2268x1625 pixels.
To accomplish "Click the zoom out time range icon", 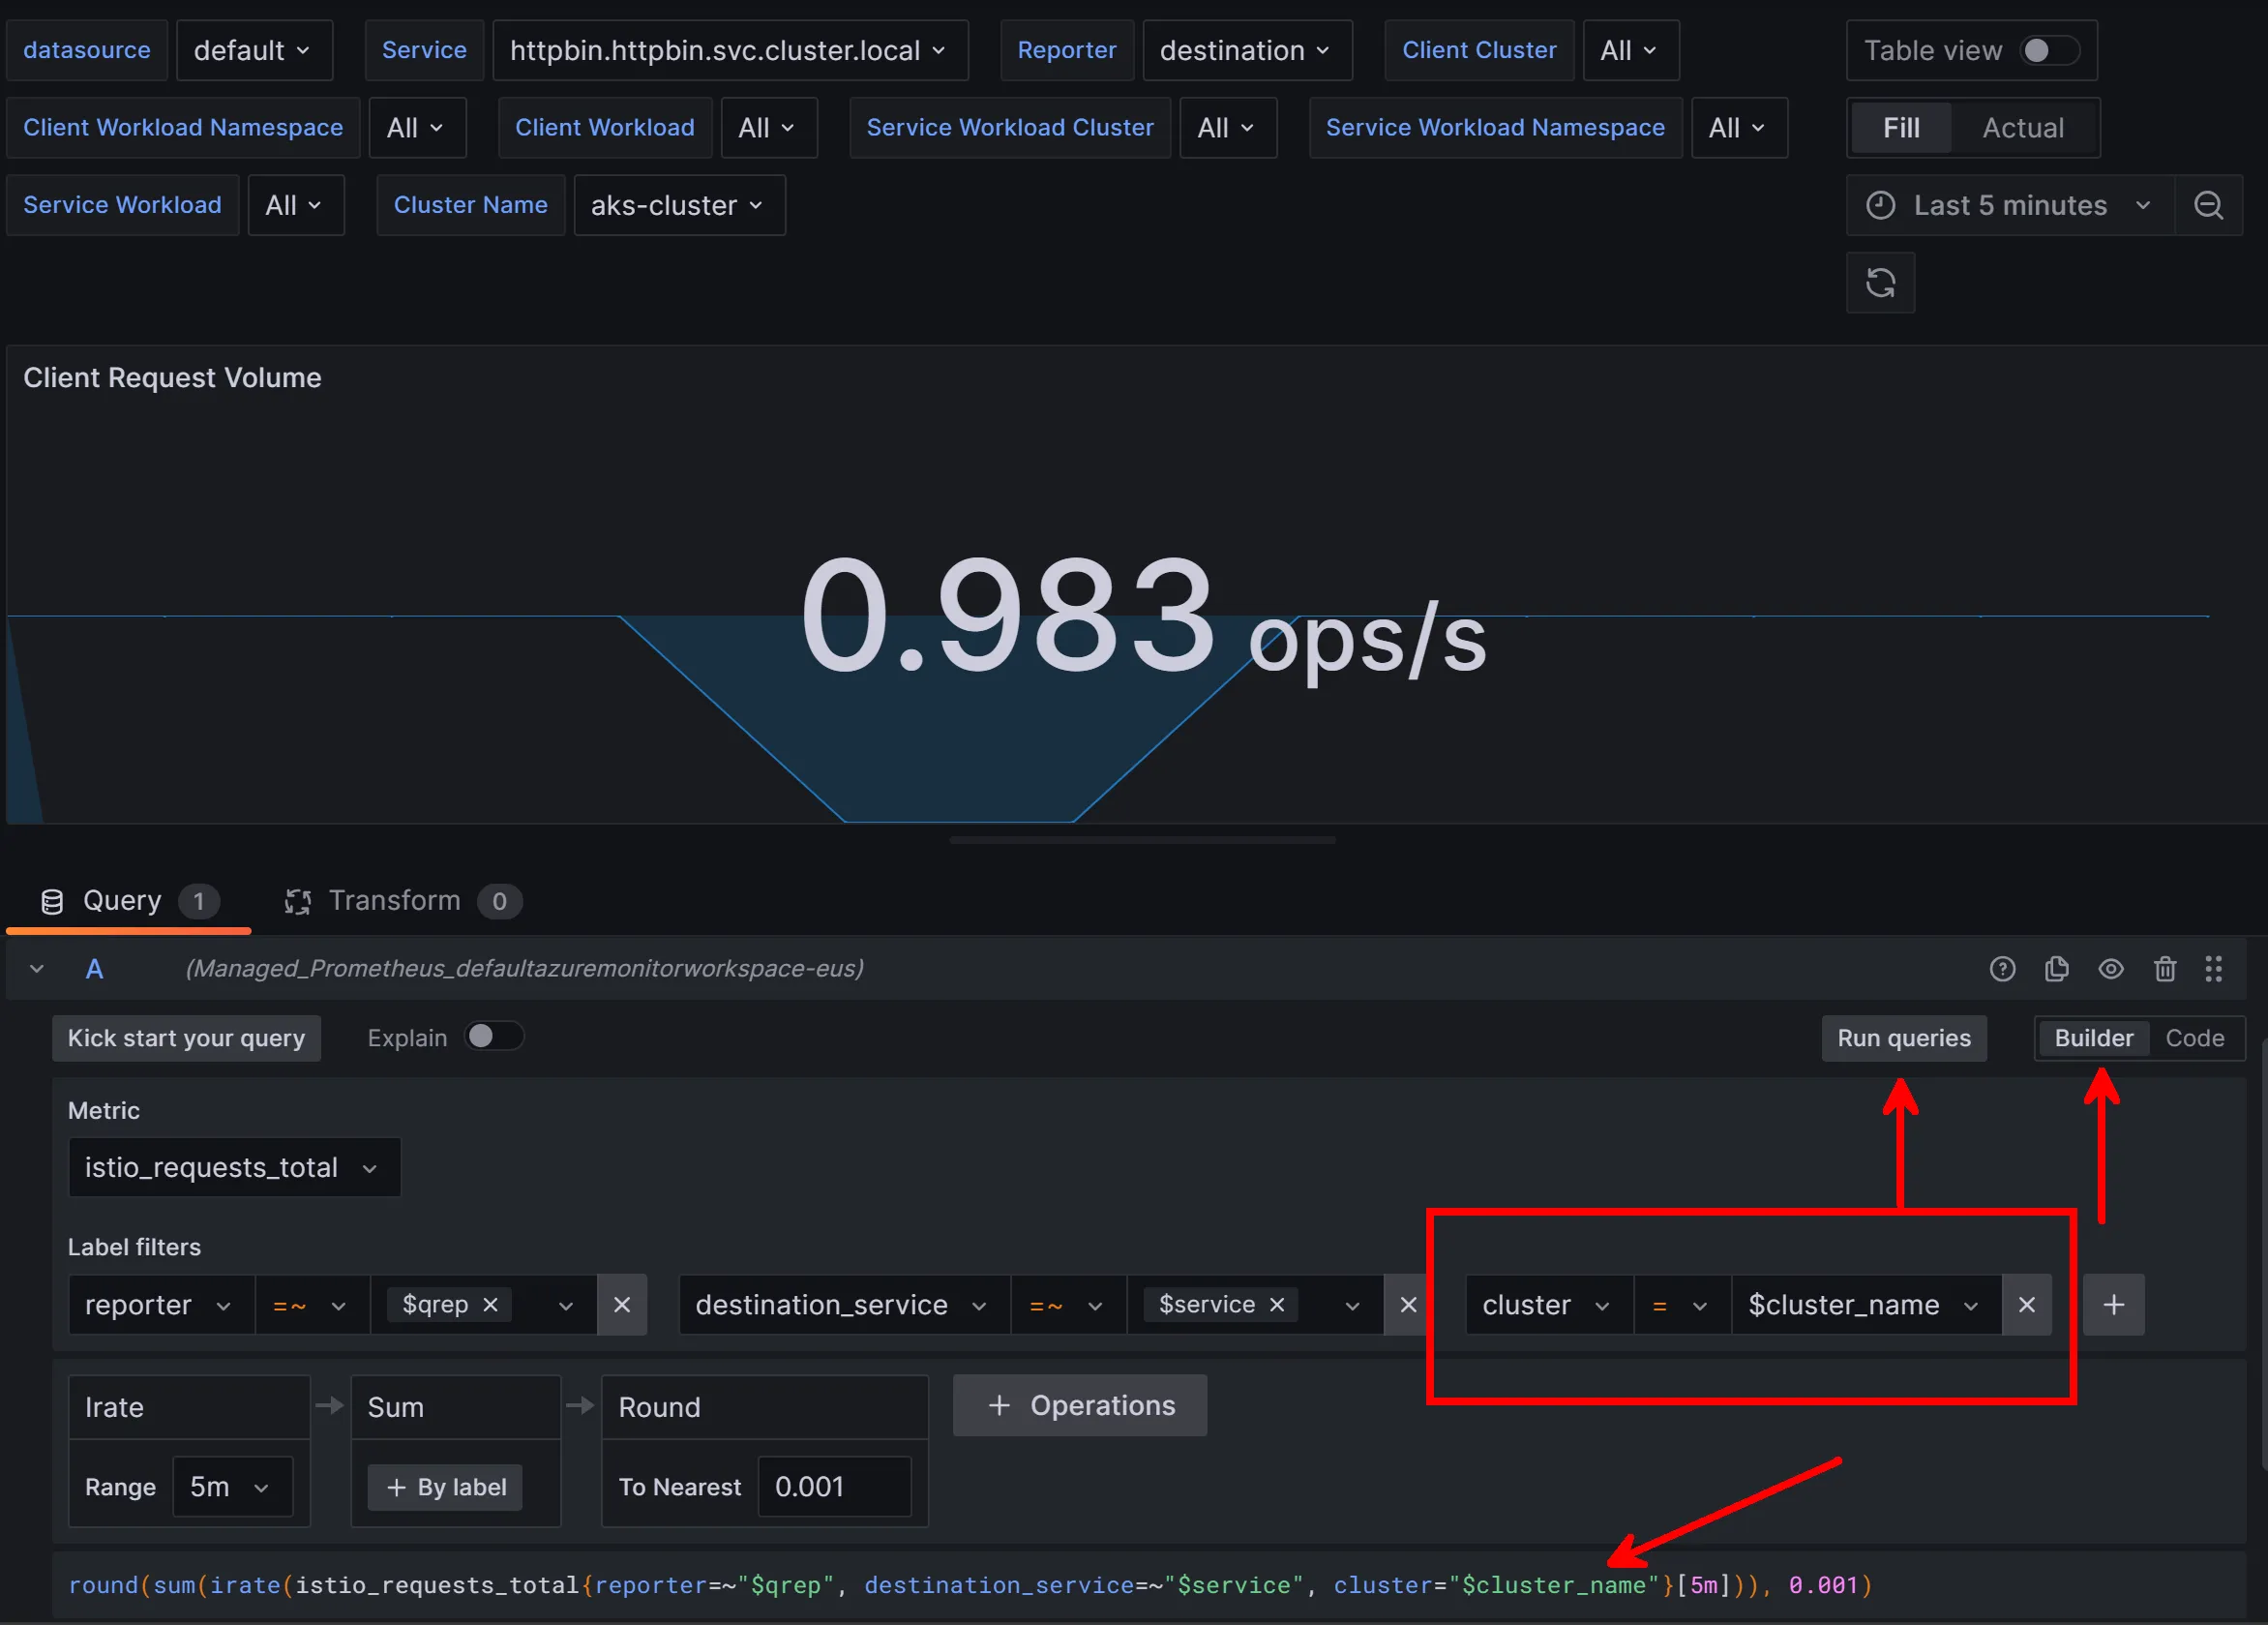I will [x=2208, y=205].
